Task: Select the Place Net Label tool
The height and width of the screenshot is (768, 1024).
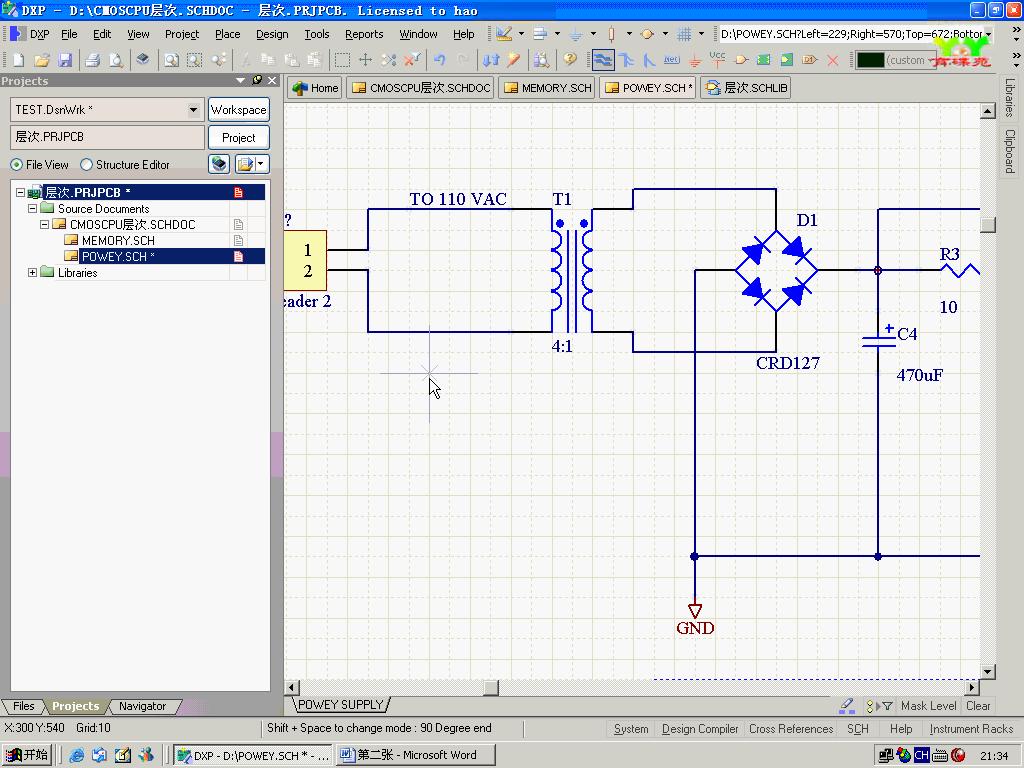Action: click(x=672, y=60)
